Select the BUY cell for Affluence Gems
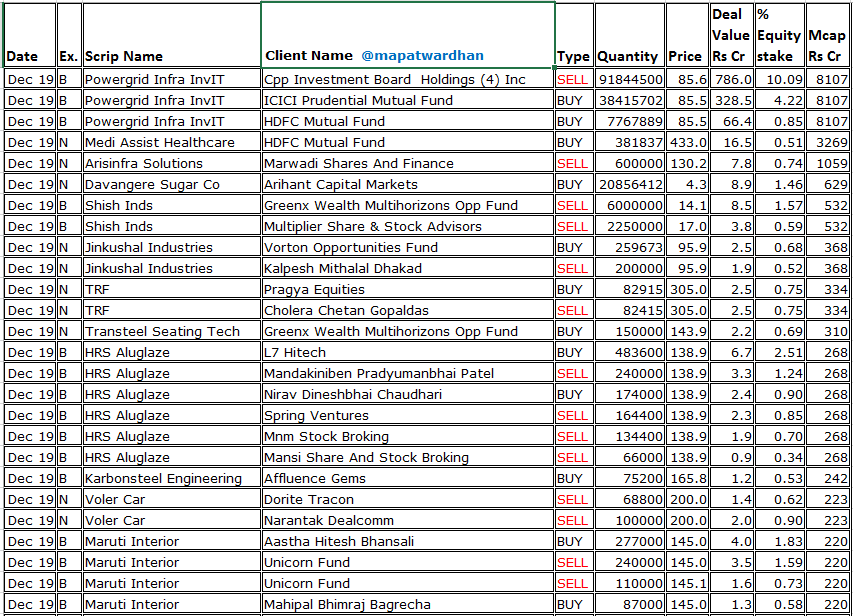Viewport: 853px width, 616px height. (574, 479)
